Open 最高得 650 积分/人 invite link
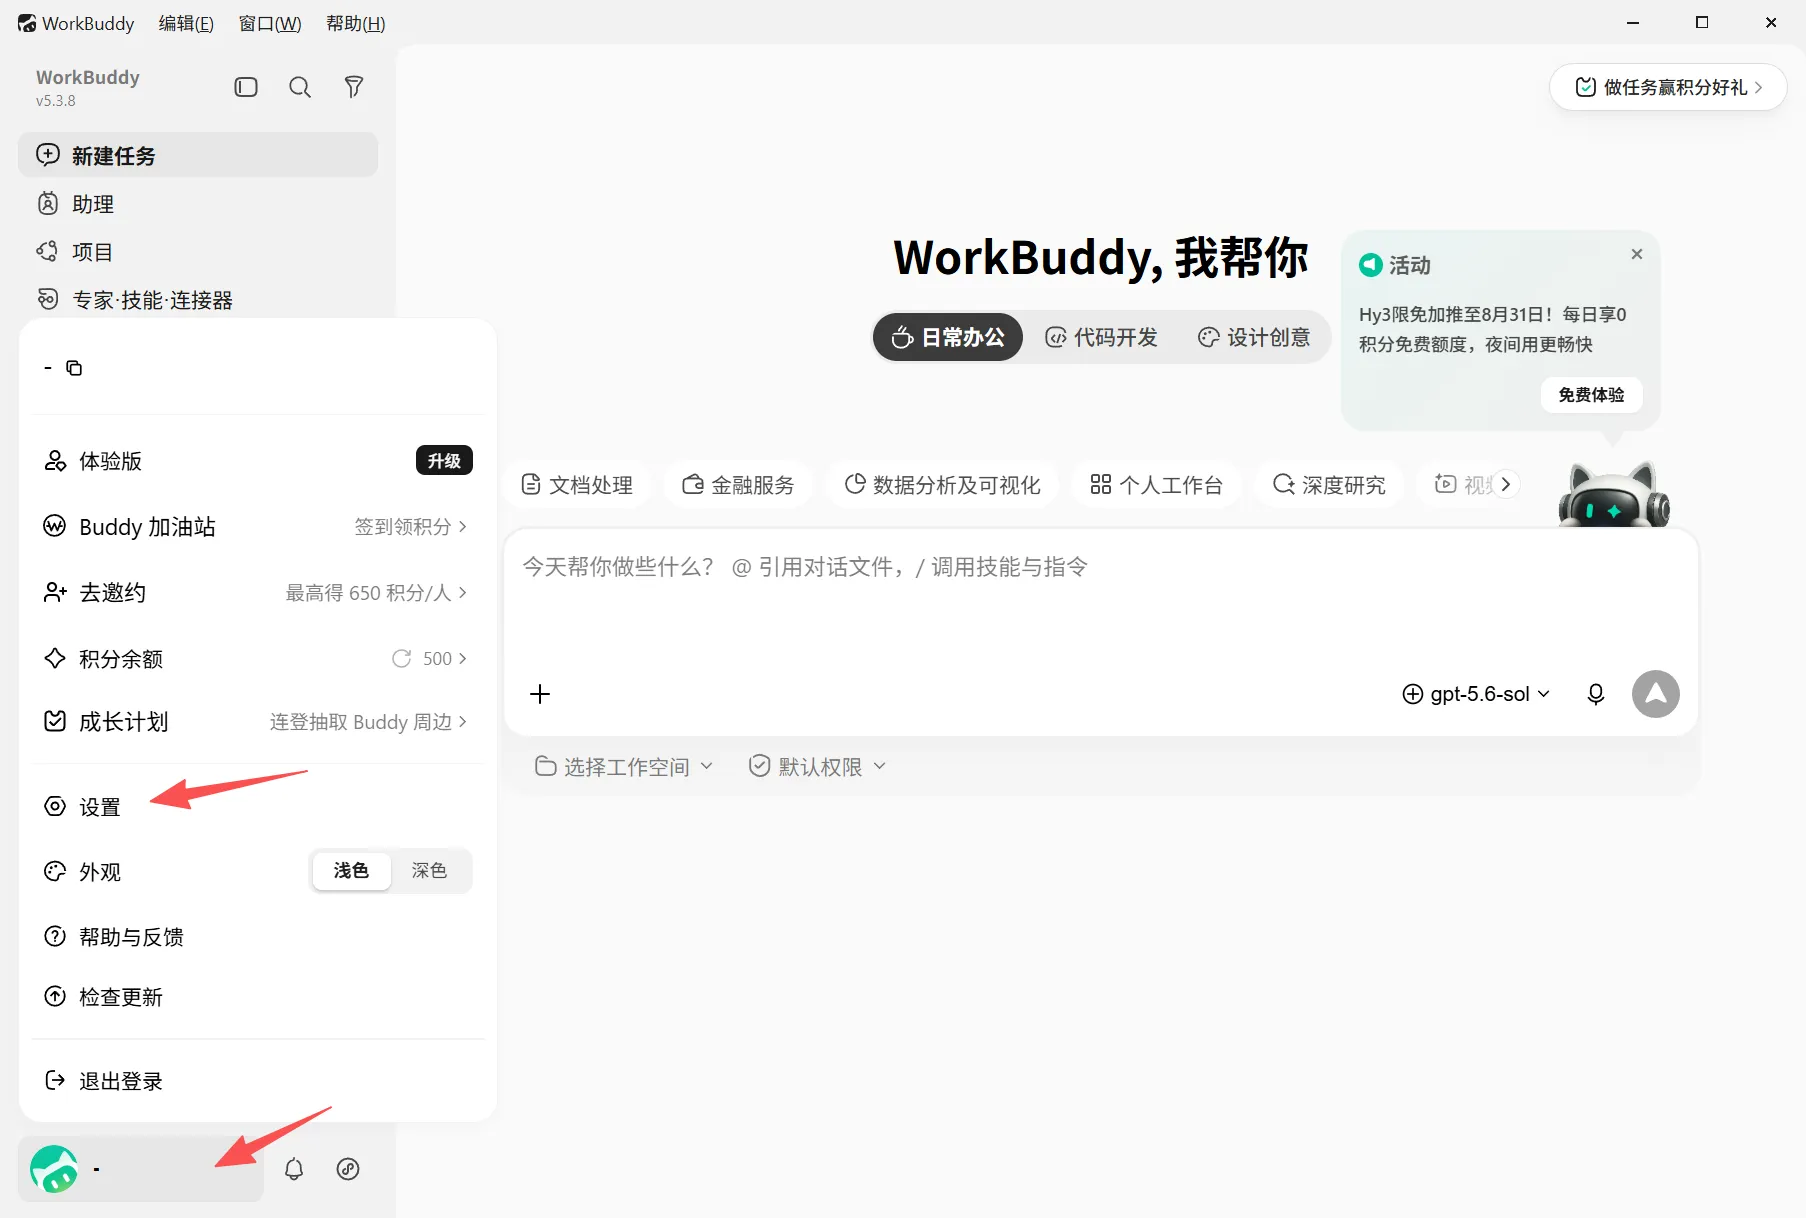This screenshot has width=1806, height=1218. (x=377, y=593)
